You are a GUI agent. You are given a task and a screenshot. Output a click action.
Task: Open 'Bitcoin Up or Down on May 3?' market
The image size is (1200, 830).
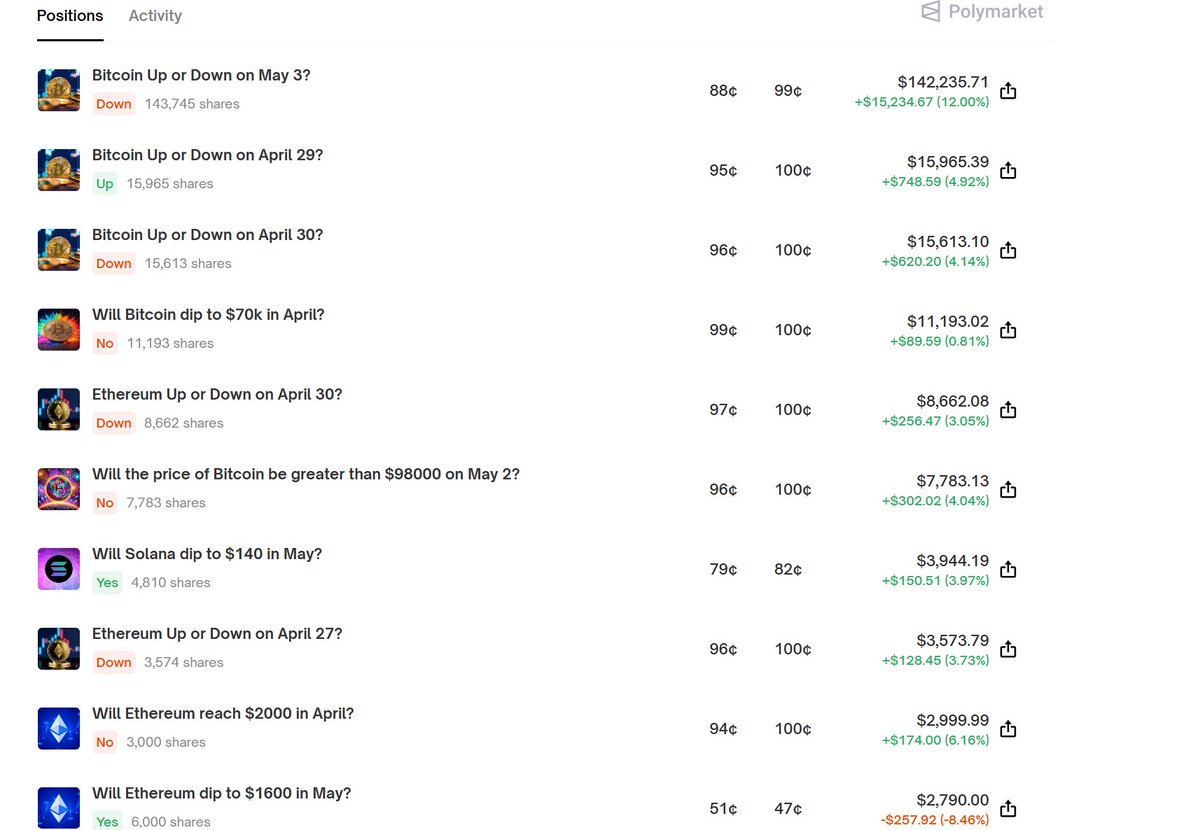point(201,75)
